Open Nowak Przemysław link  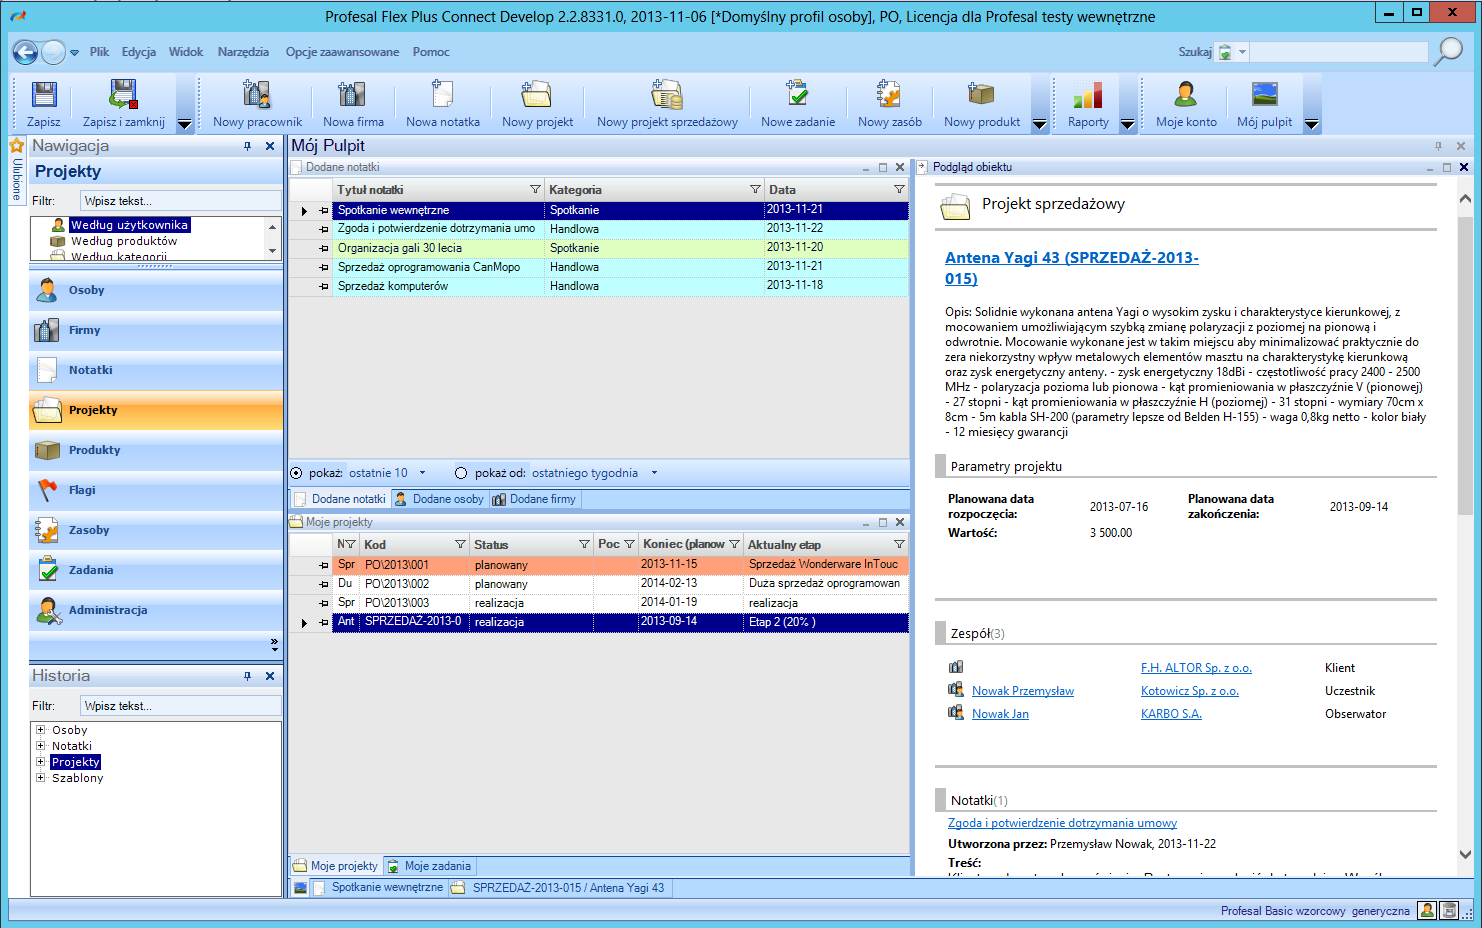[x=1023, y=691]
